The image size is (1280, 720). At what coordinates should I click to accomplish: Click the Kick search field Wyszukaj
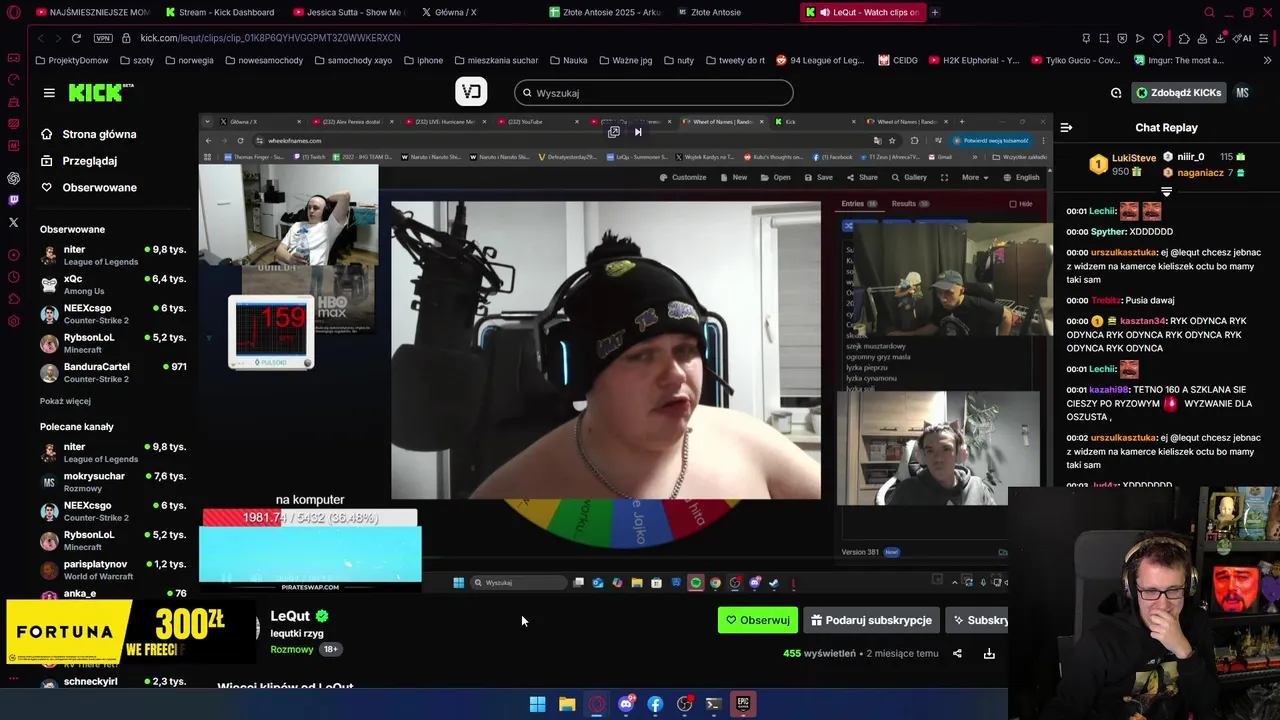pos(654,93)
